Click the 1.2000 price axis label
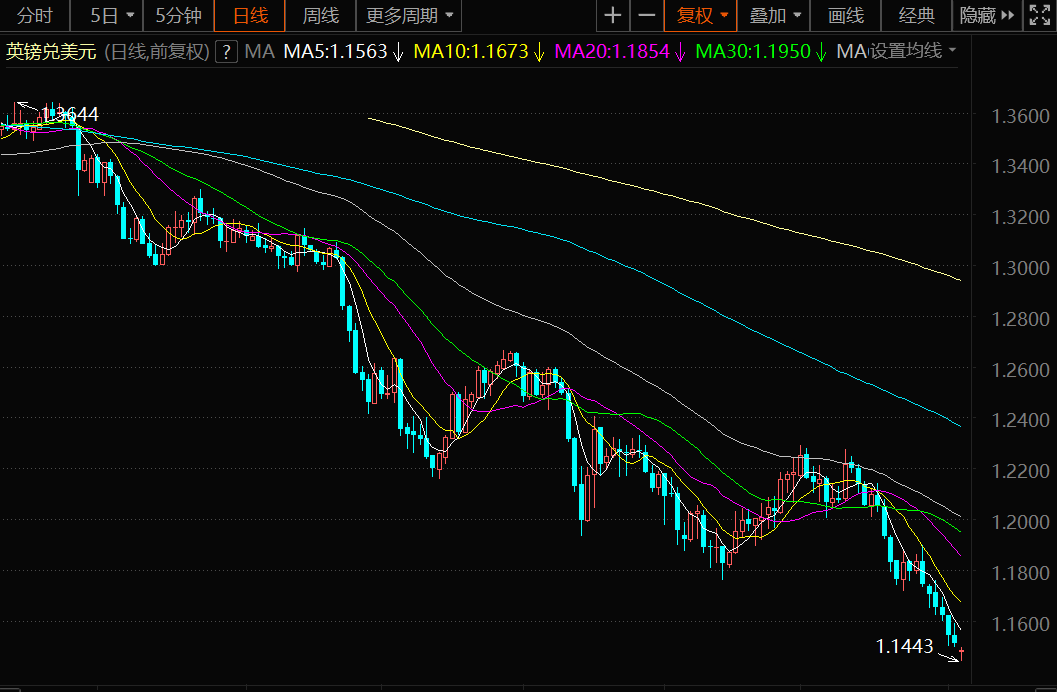1057x692 pixels. tap(1020, 522)
